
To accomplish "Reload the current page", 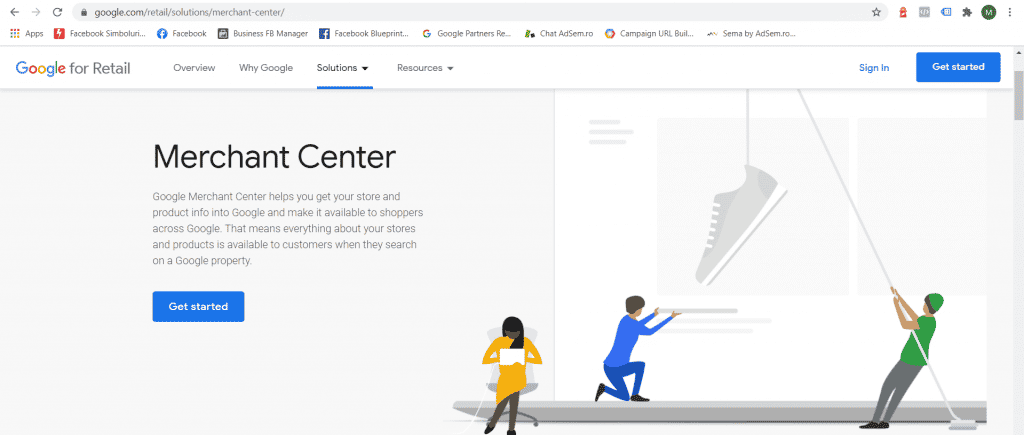I will 57,12.
